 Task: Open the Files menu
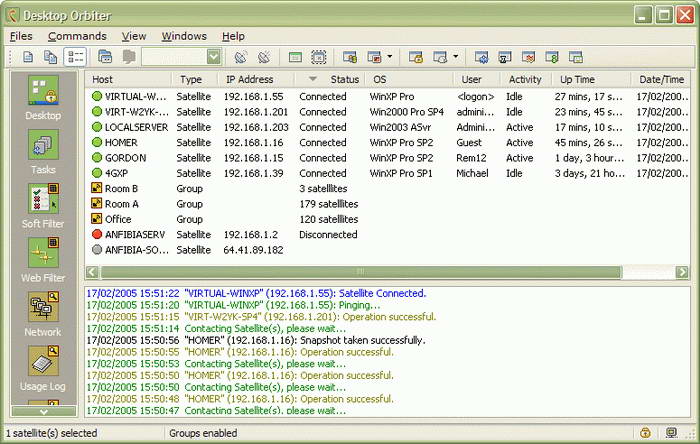(21, 36)
